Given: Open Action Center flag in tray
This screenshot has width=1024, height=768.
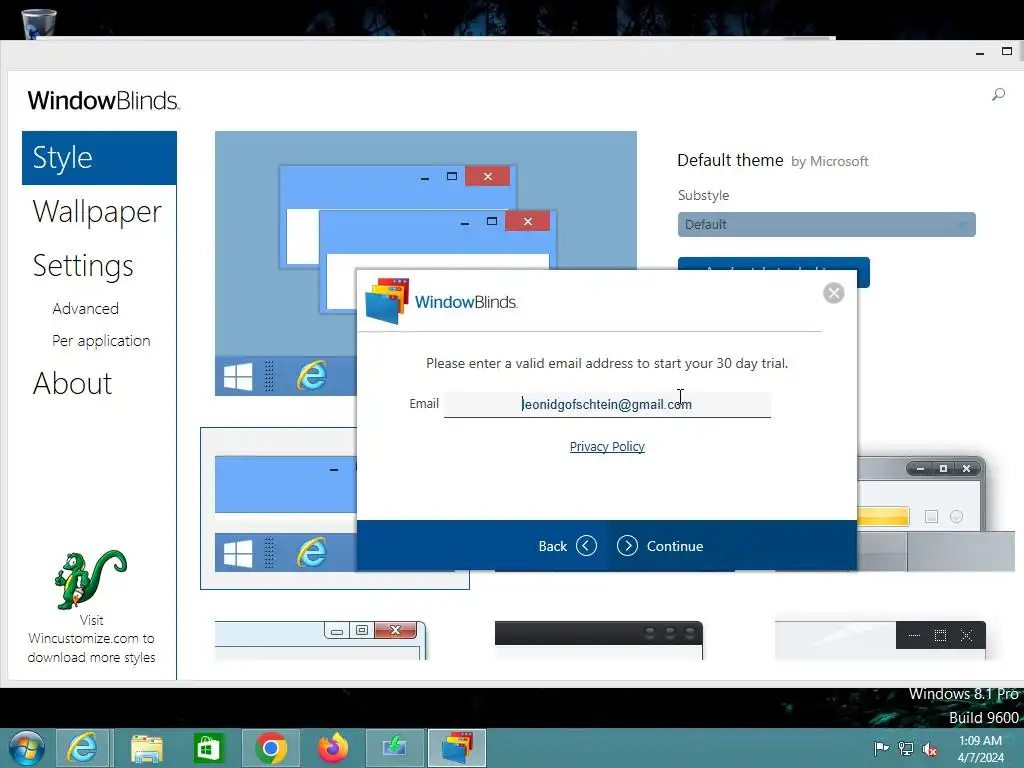Looking at the screenshot, I should [881, 748].
